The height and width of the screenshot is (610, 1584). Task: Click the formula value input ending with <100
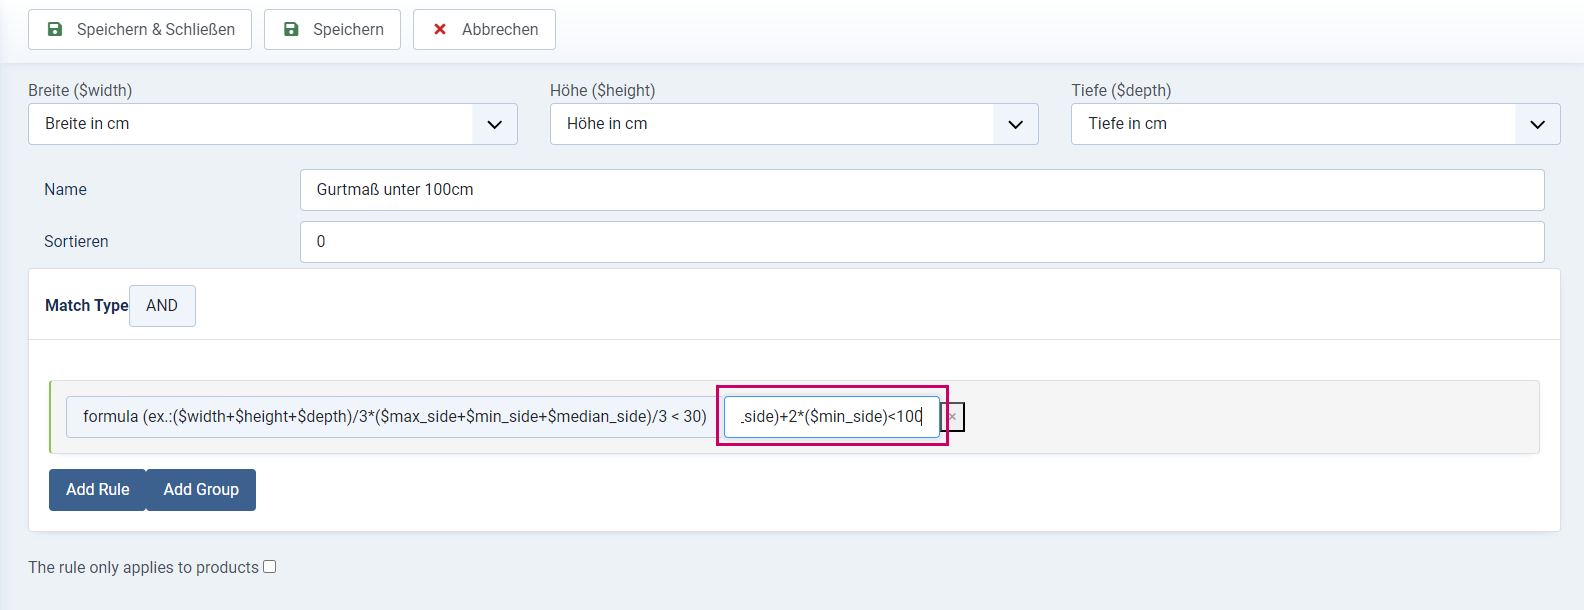coord(832,417)
